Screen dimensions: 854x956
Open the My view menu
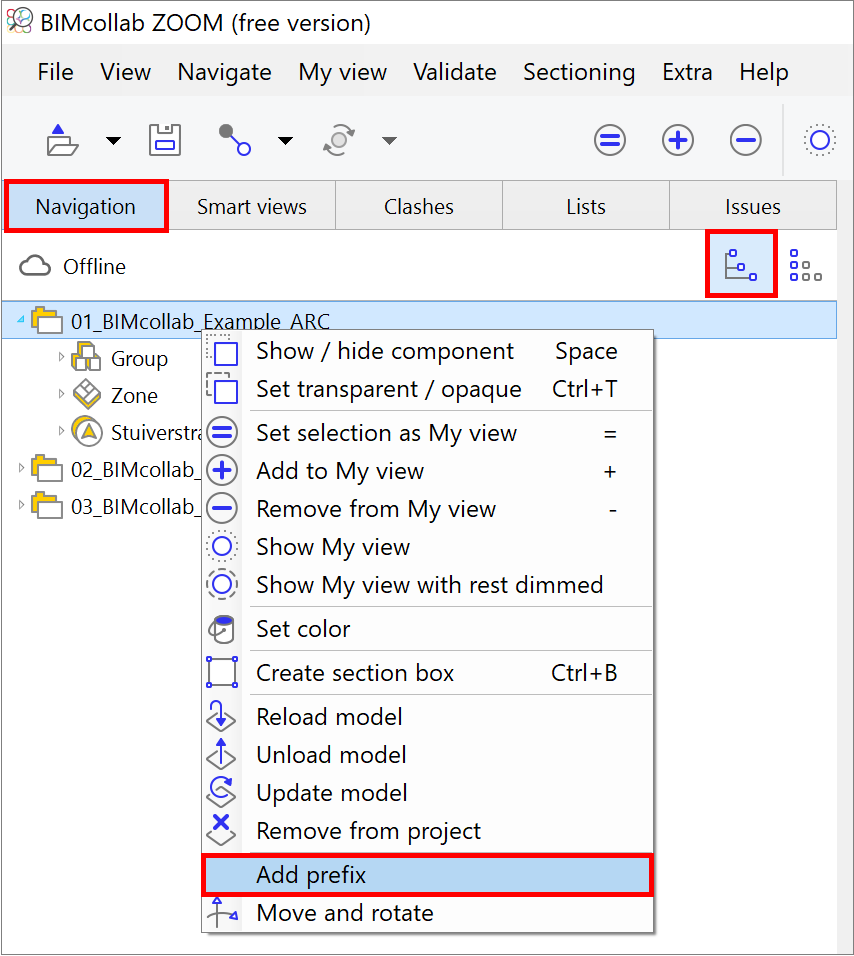pyautogui.click(x=343, y=72)
